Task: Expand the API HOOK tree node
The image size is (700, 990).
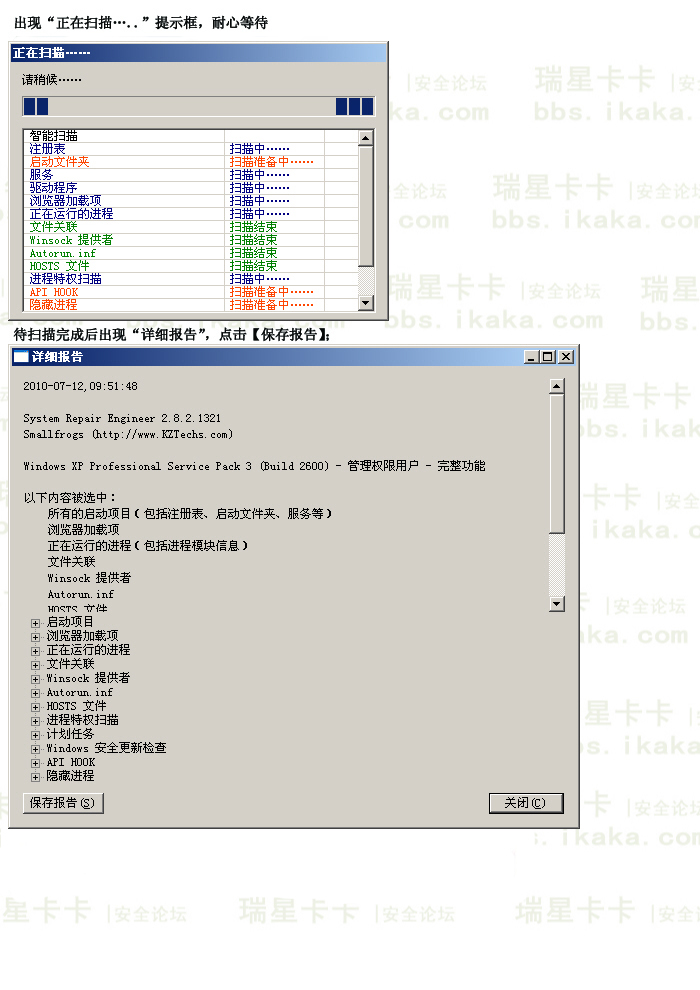Action: click(35, 763)
